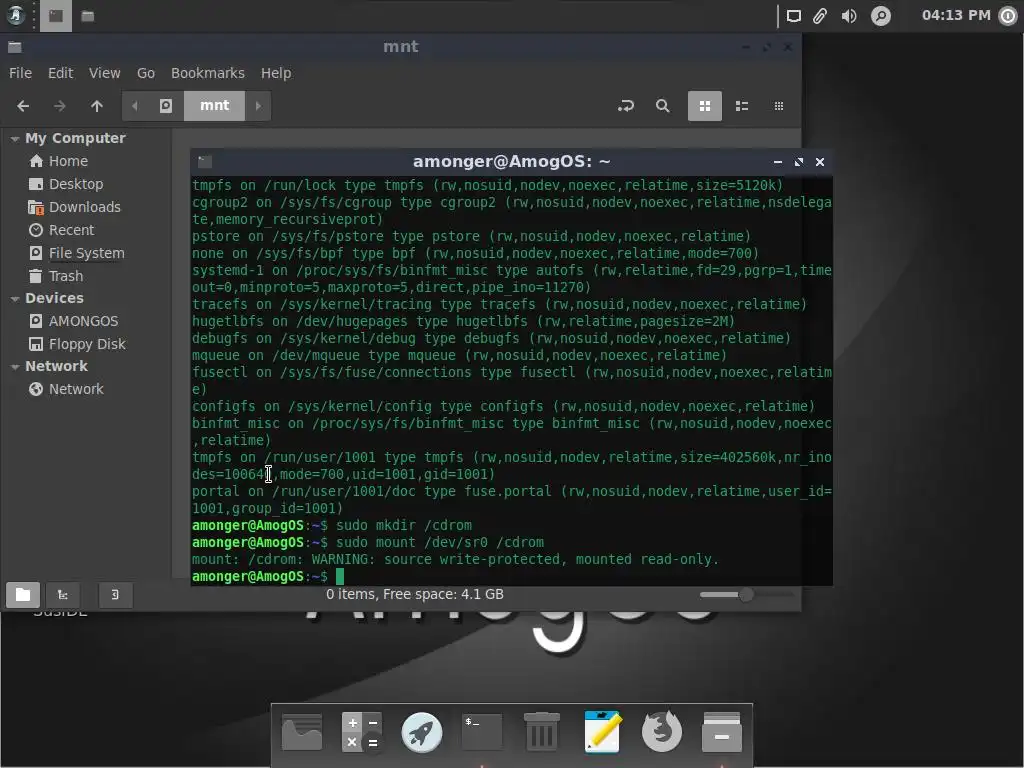Select the mnt path breadcrumb
1024x768 pixels.
(x=214, y=106)
